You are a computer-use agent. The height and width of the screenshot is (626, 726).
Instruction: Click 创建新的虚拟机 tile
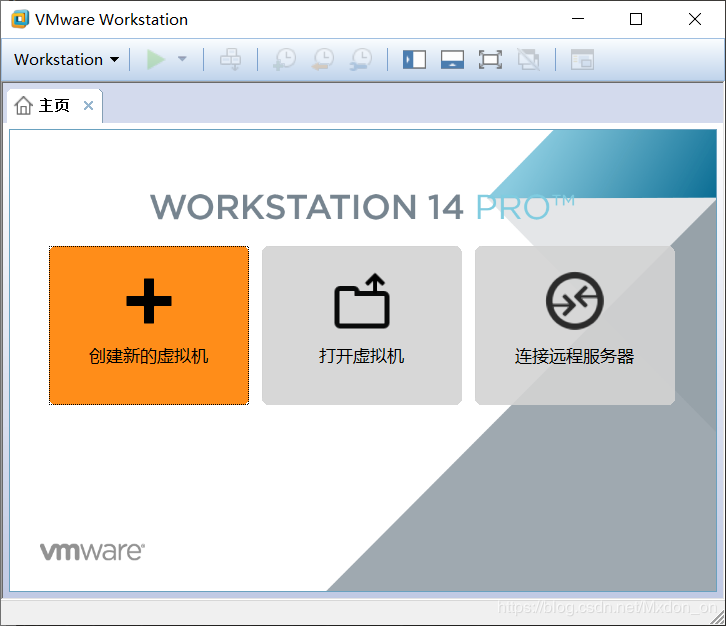149,325
